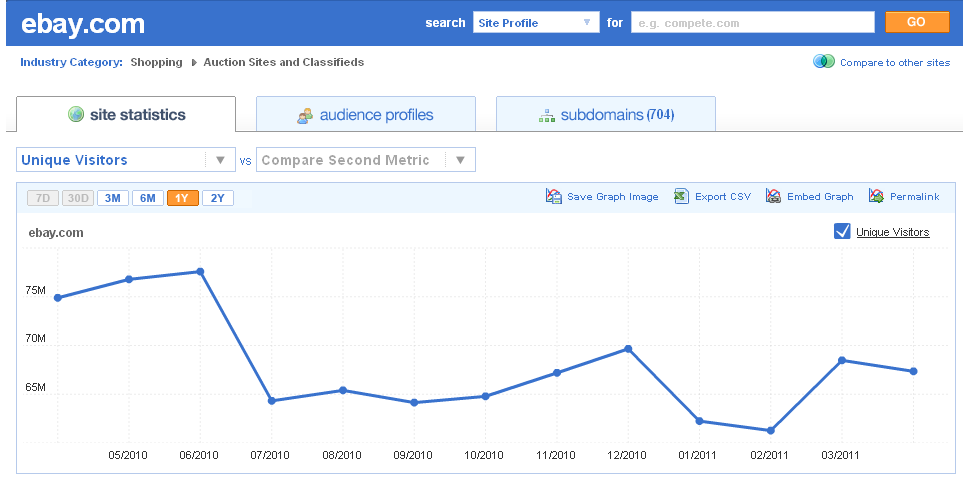Select the 1Y time range button
The width and height of the screenshot is (965, 477).
coord(183,198)
